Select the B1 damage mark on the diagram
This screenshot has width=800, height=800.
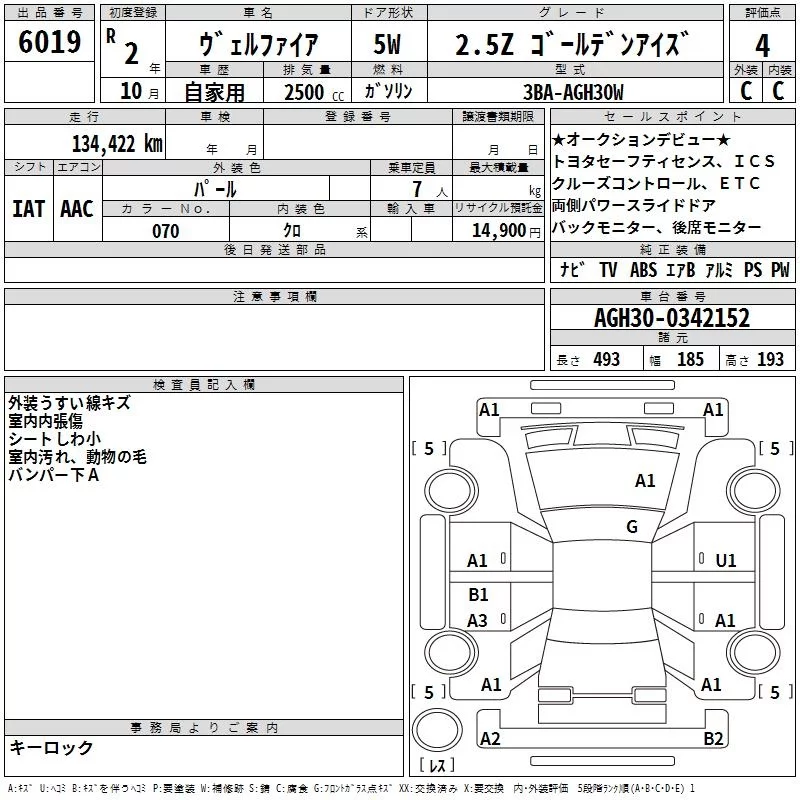click(x=478, y=594)
